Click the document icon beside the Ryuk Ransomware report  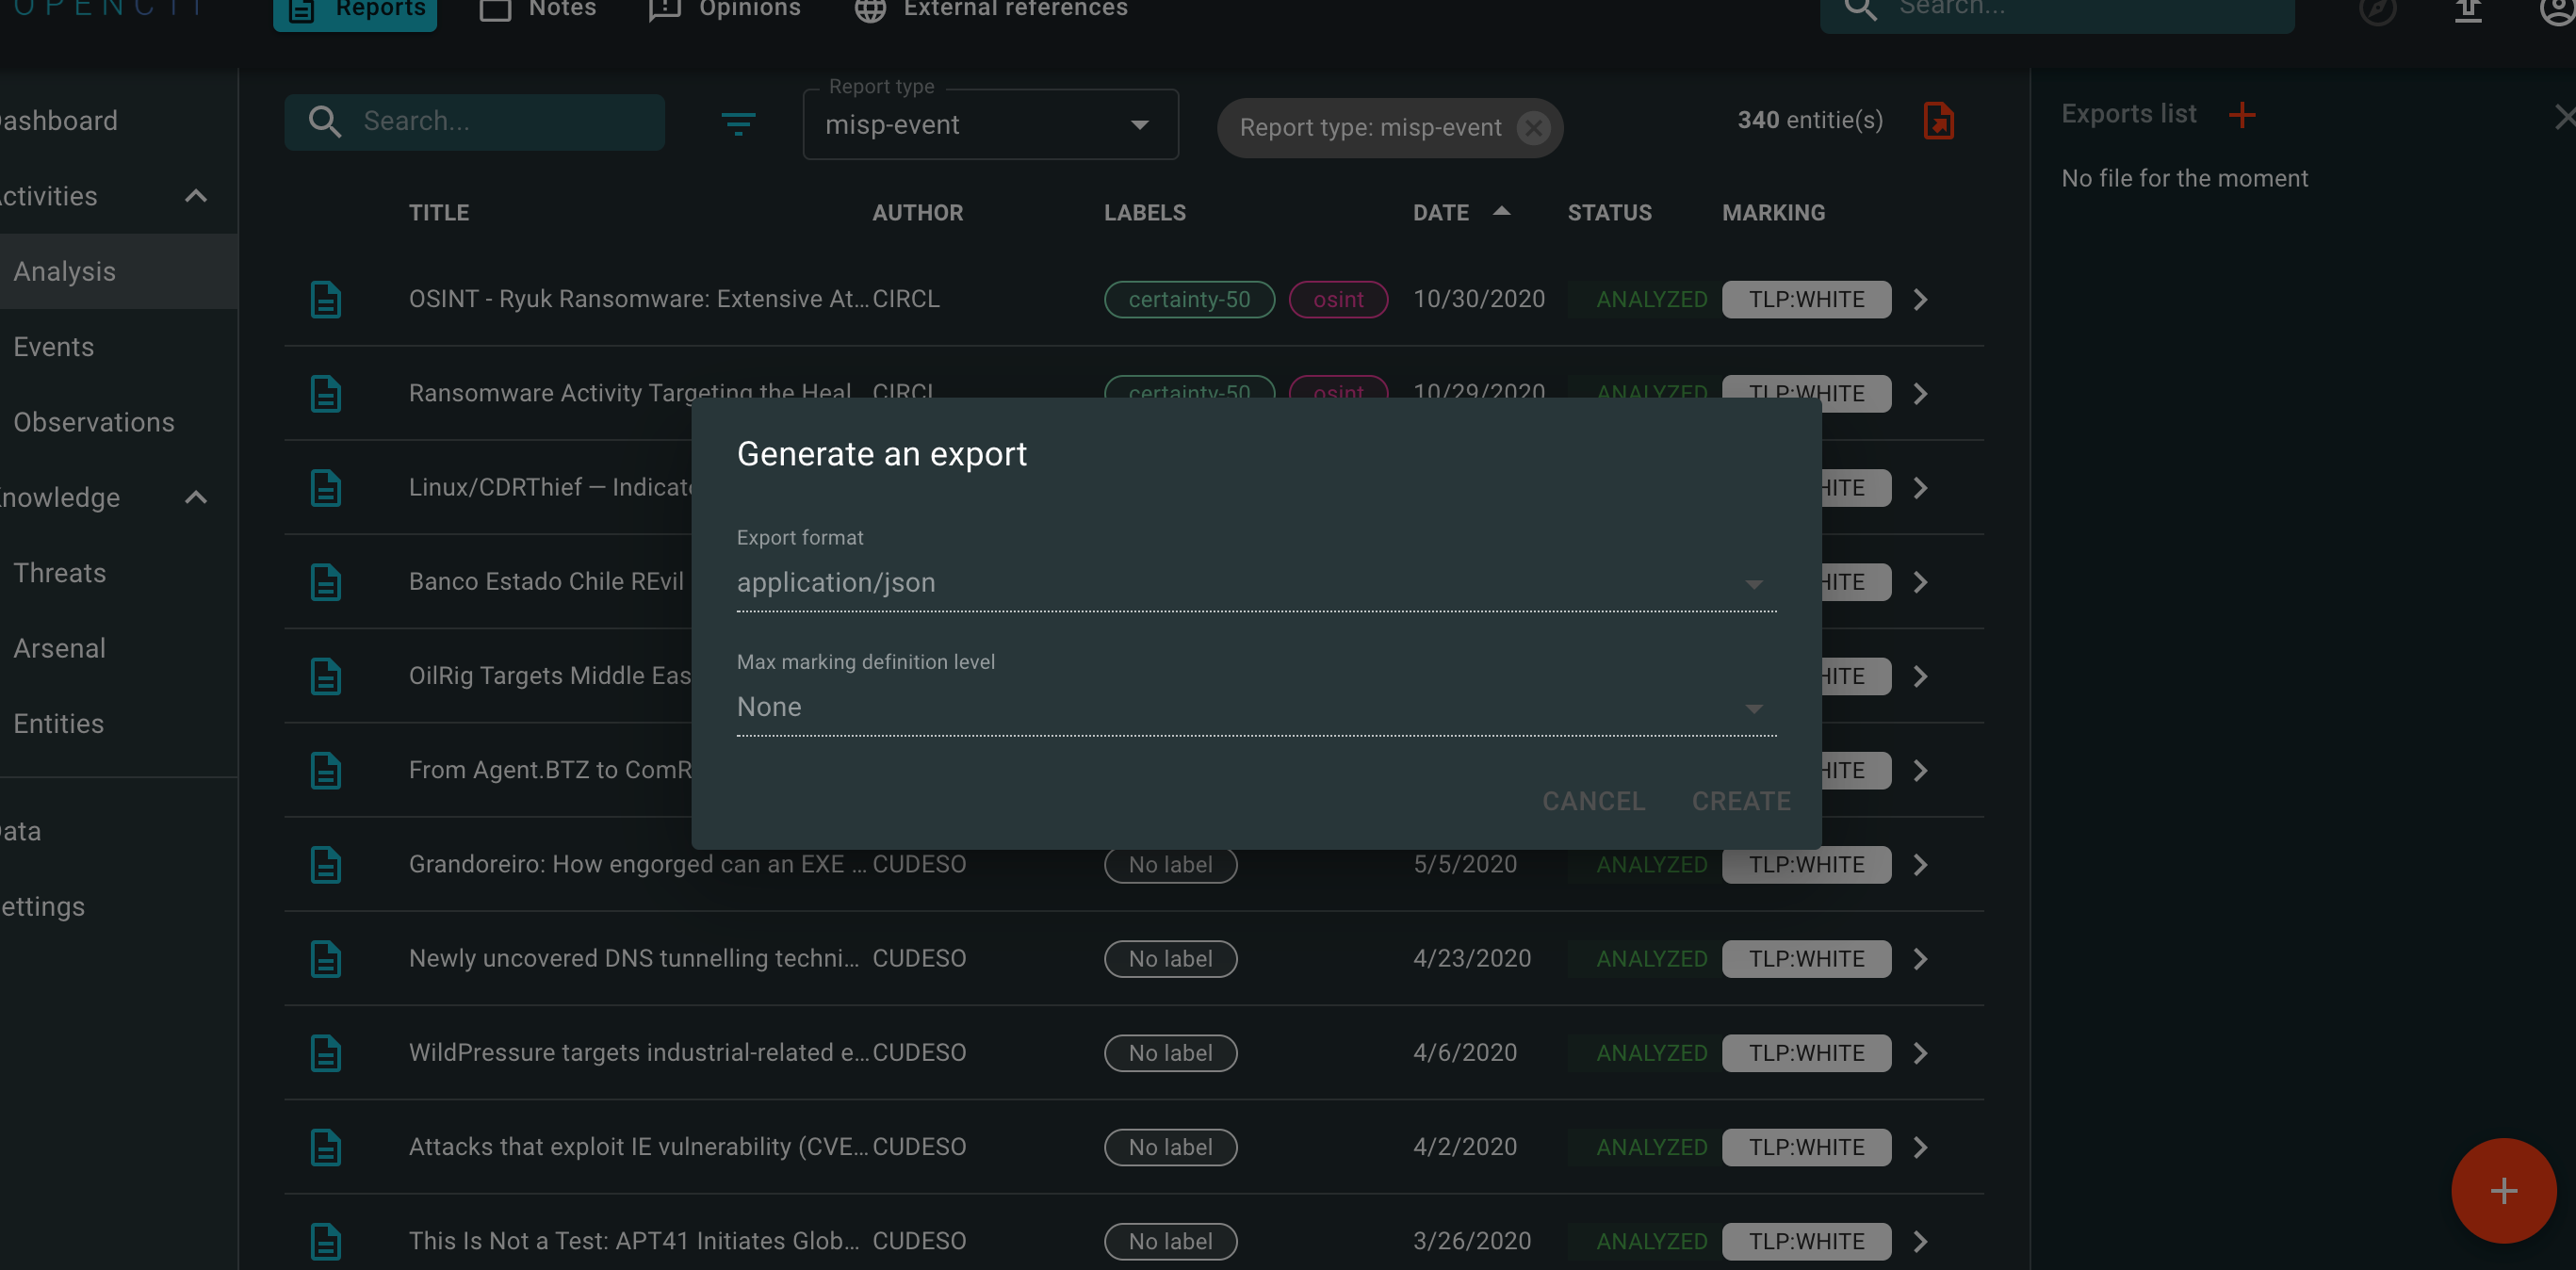click(x=327, y=298)
